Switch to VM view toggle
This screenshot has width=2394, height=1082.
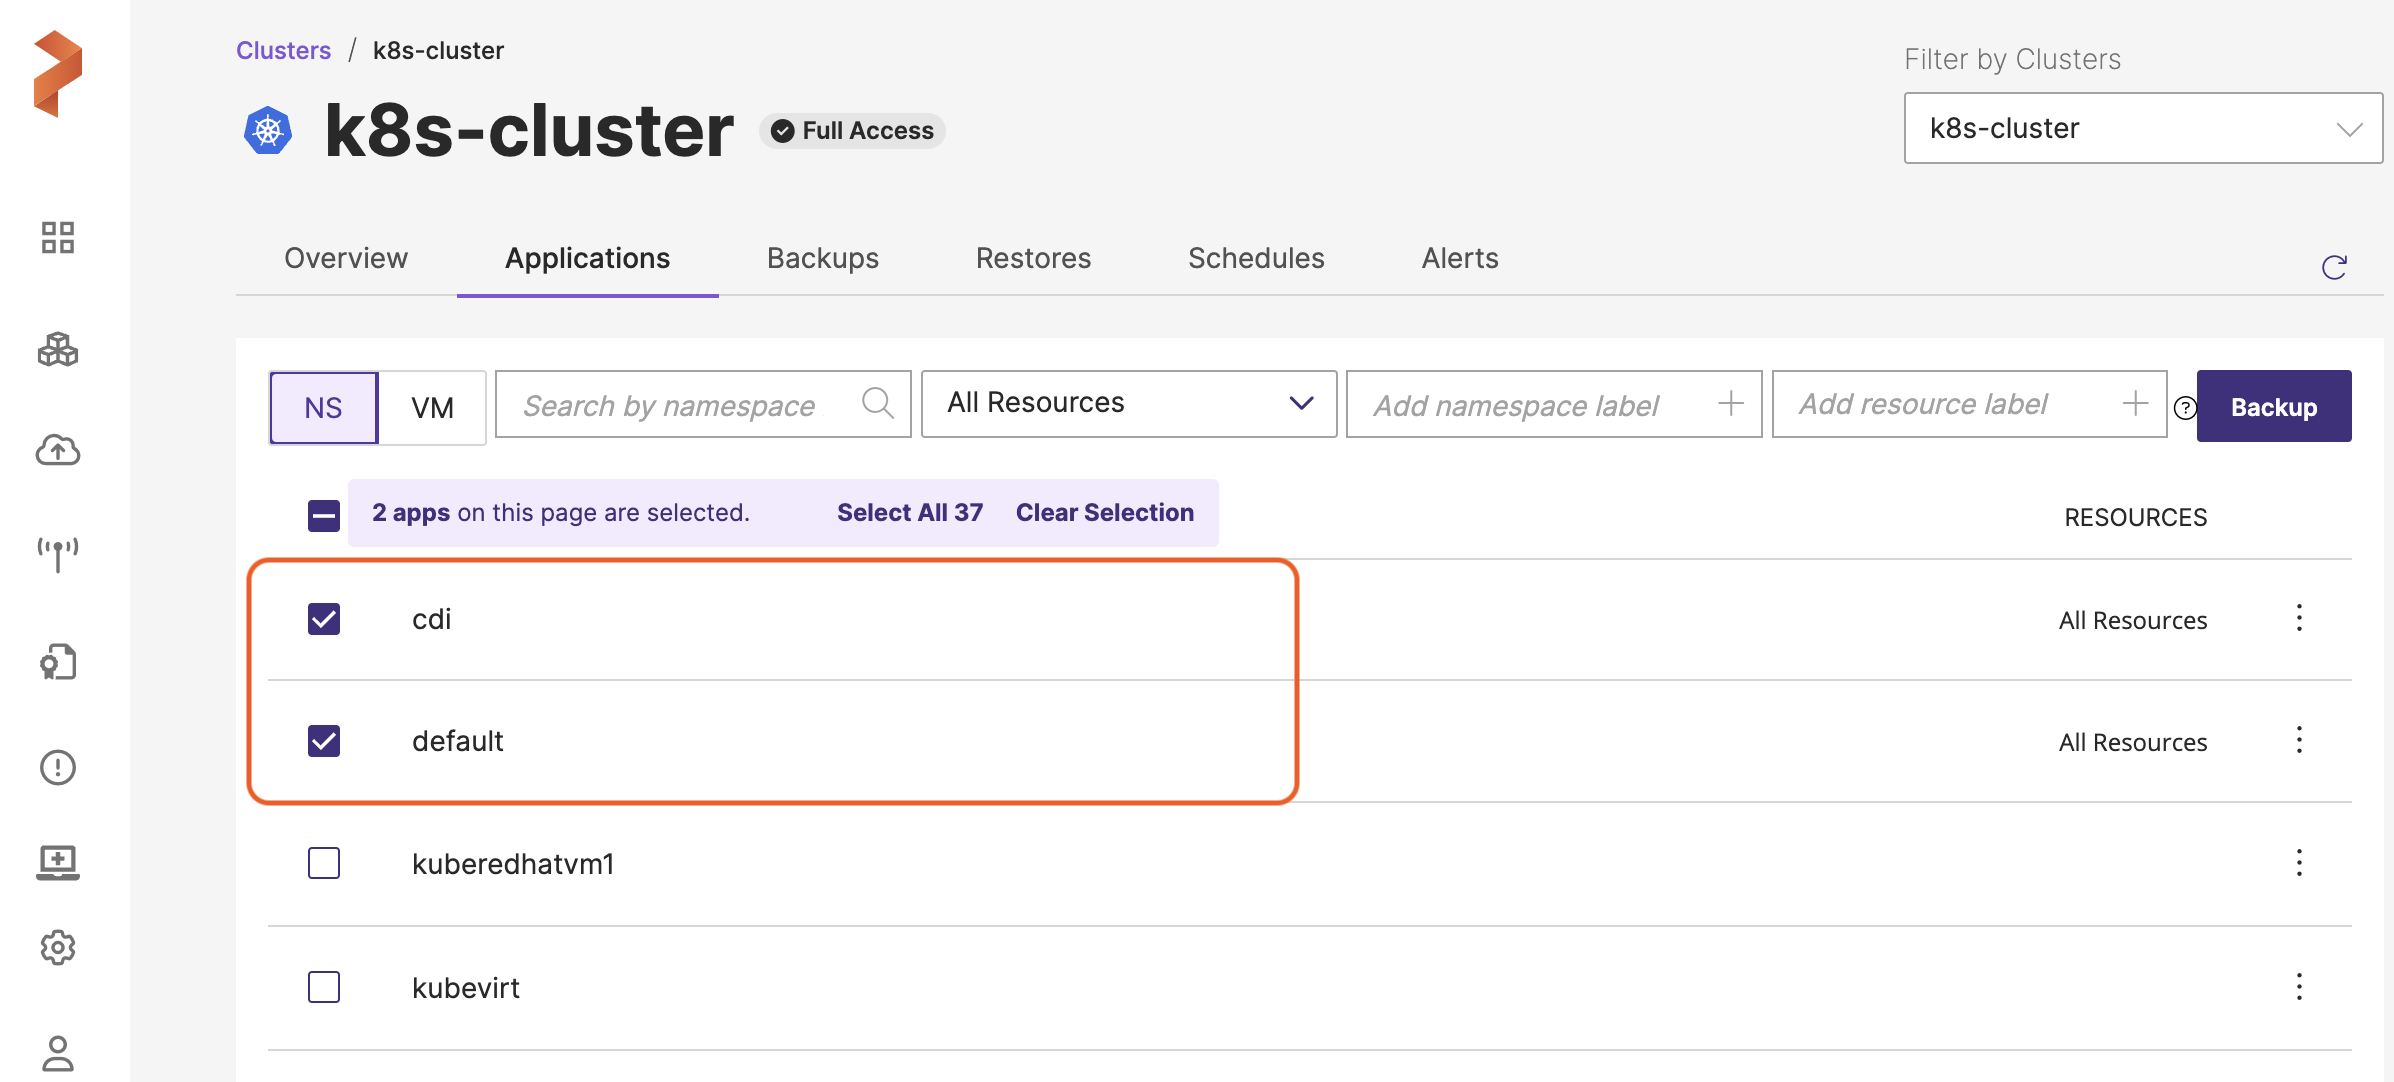432,407
